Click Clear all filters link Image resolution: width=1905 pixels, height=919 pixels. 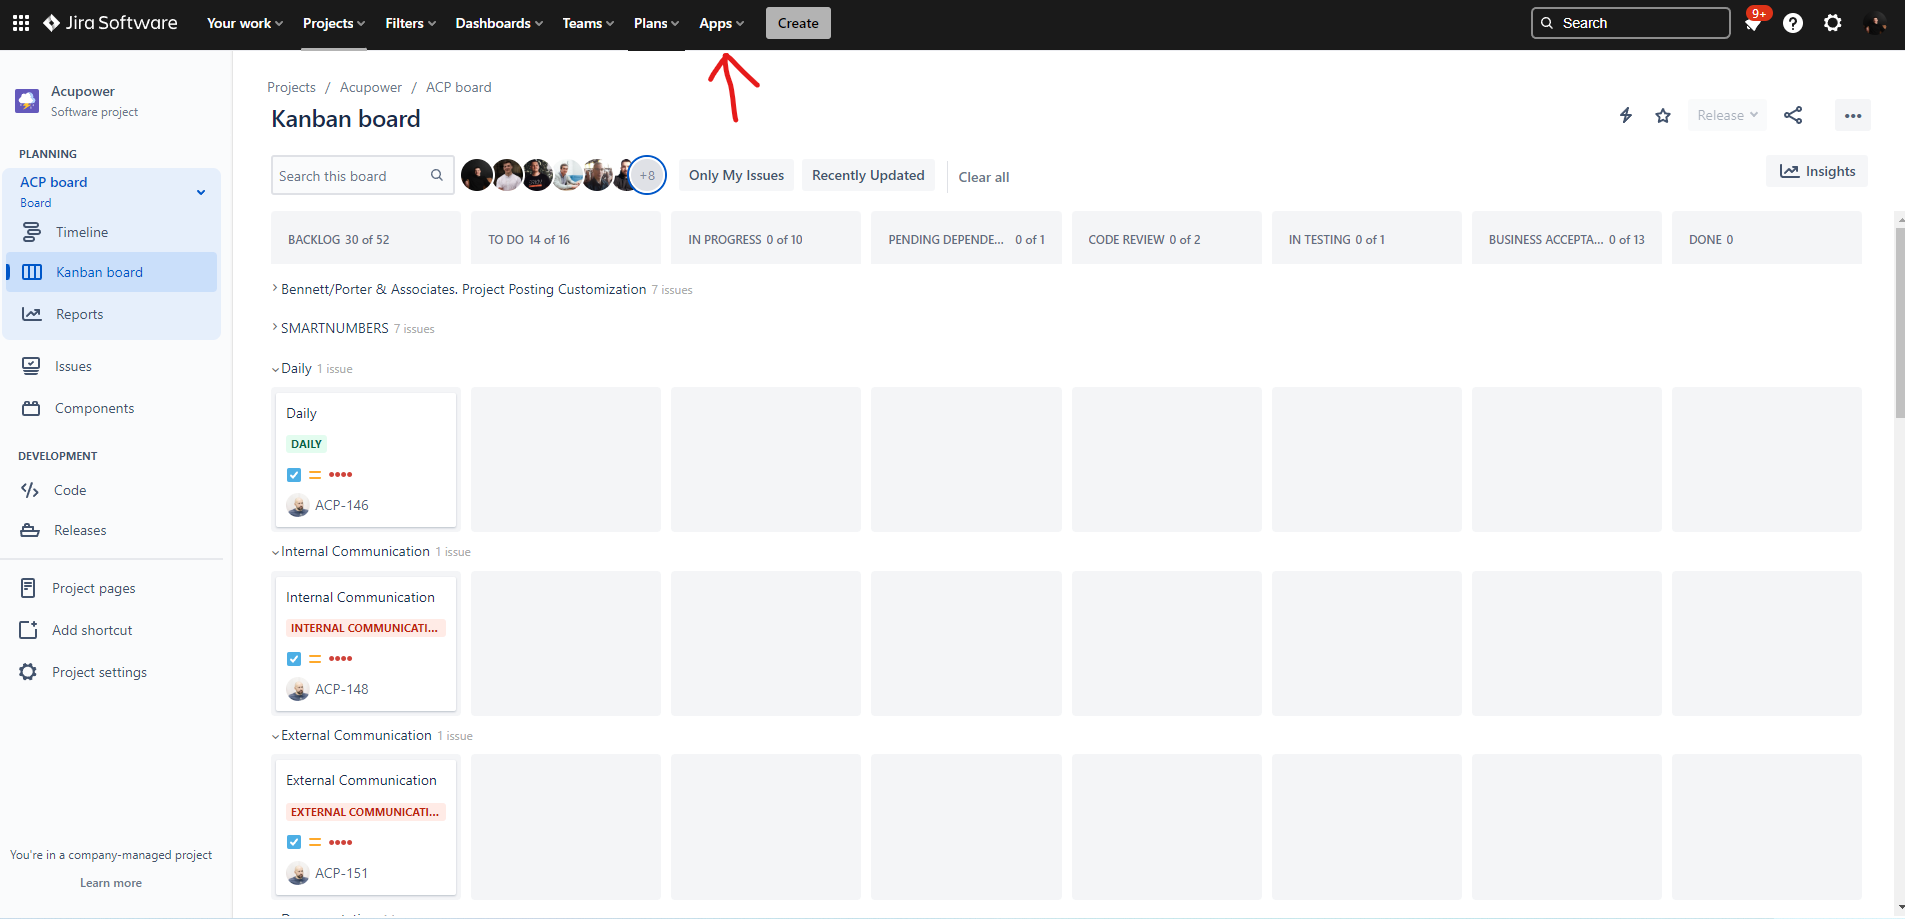(983, 177)
